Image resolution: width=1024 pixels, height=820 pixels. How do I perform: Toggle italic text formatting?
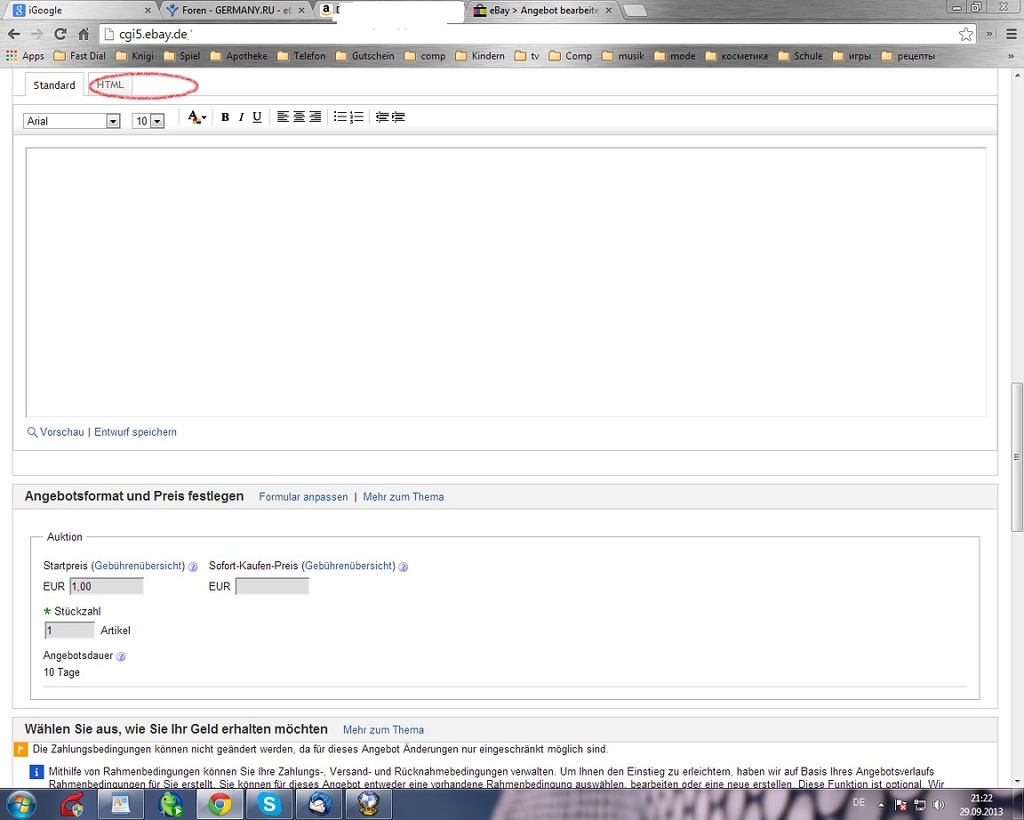[241, 117]
